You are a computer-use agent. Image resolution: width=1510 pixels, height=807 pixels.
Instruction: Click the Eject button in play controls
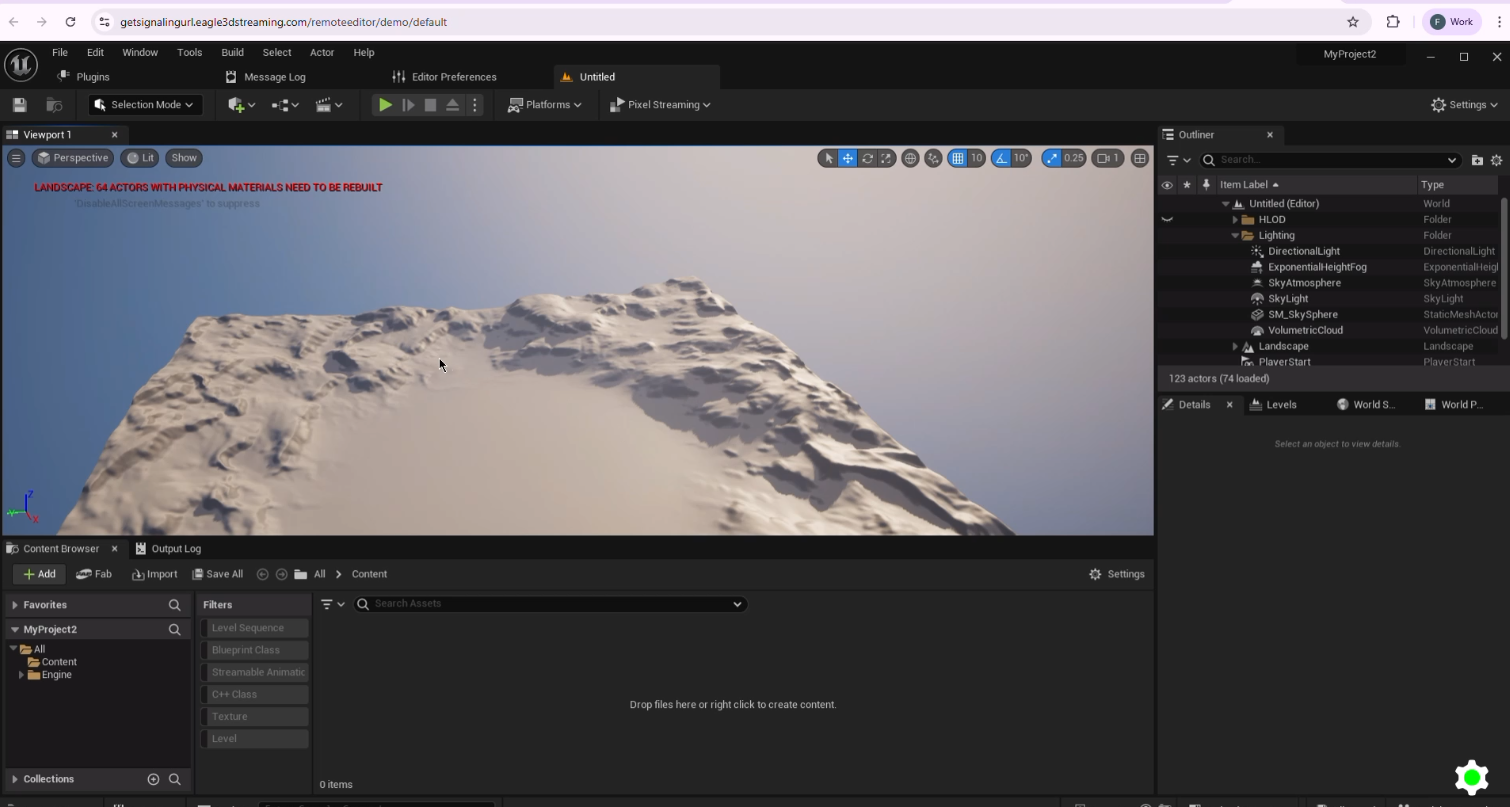(x=452, y=105)
